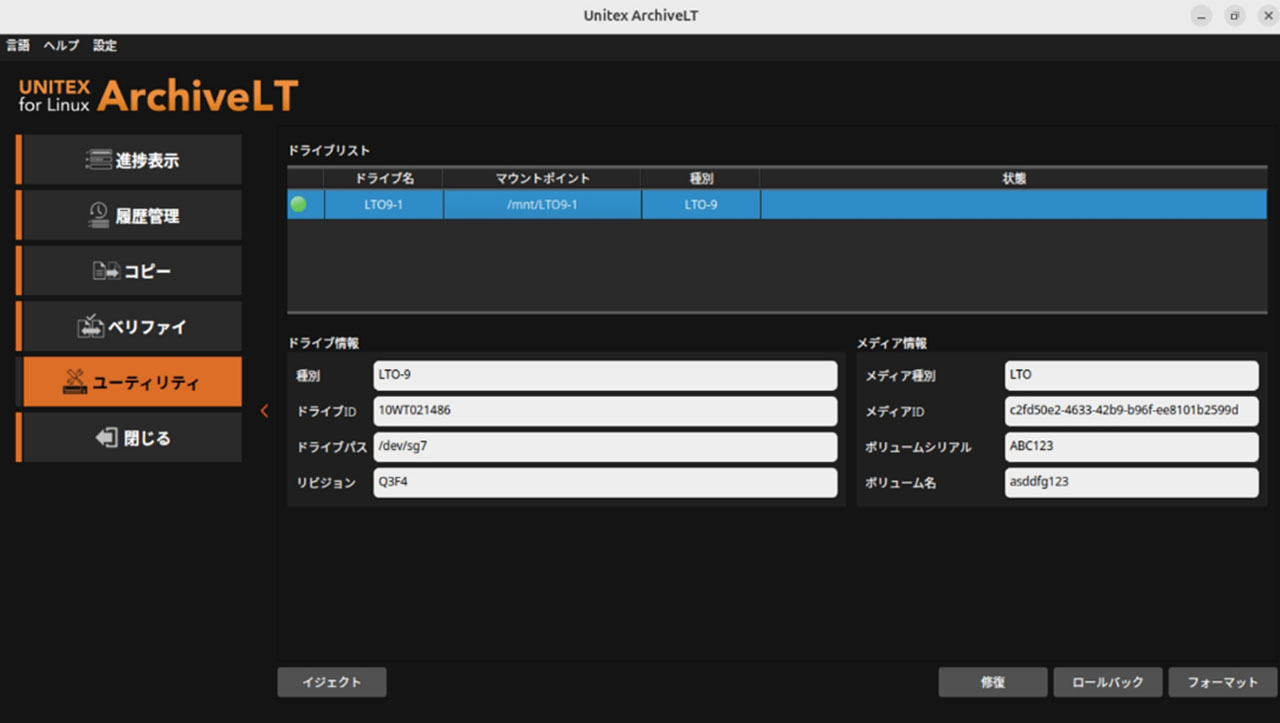Sort by 種別 column header
The image size is (1280, 723).
(700, 178)
